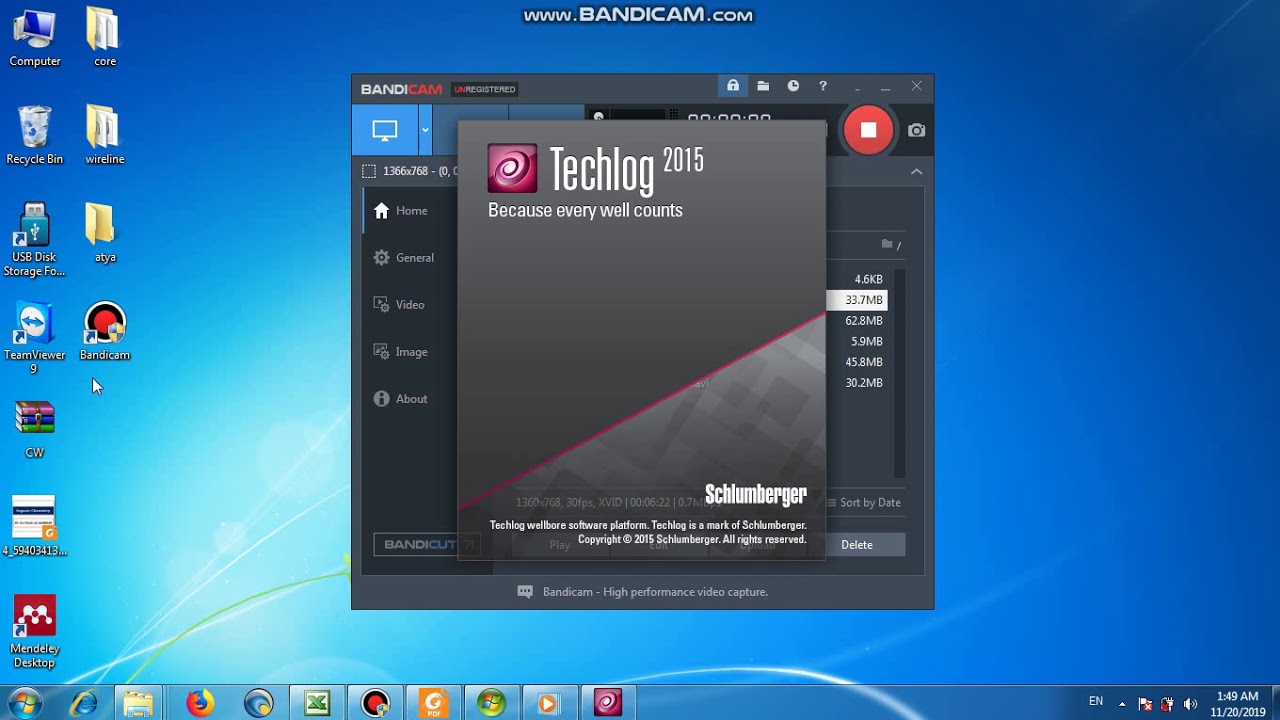Launch Bandicam desktop shortcut

click(x=104, y=331)
